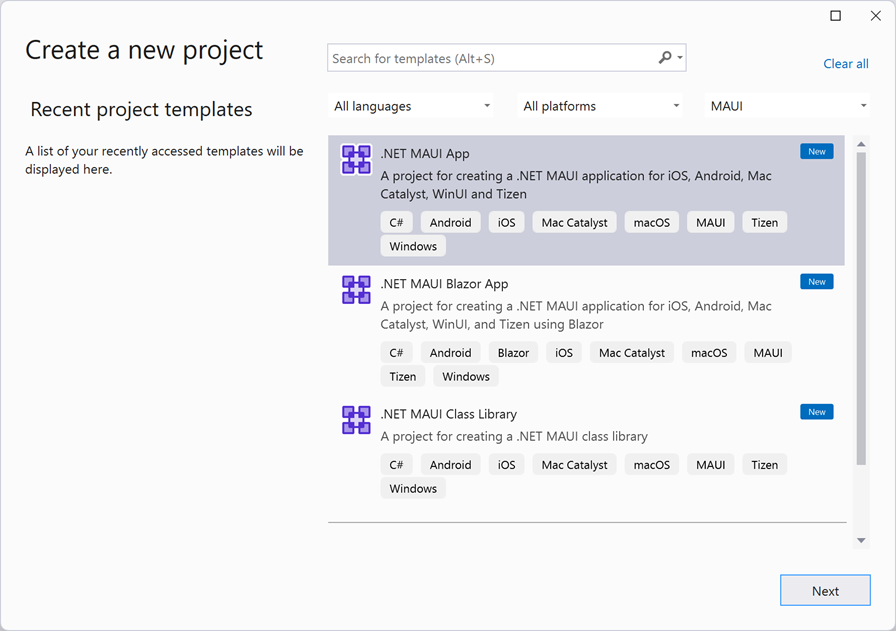Open the All platforms dropdown
The height and width of the screenshot is (631, 896).
(x=601, y=106)
